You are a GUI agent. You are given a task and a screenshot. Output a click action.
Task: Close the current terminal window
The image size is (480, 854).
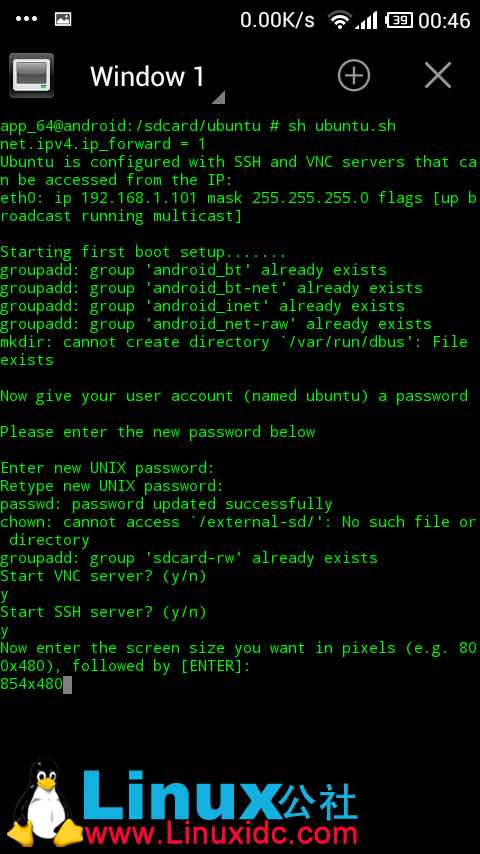coord(438,75)
